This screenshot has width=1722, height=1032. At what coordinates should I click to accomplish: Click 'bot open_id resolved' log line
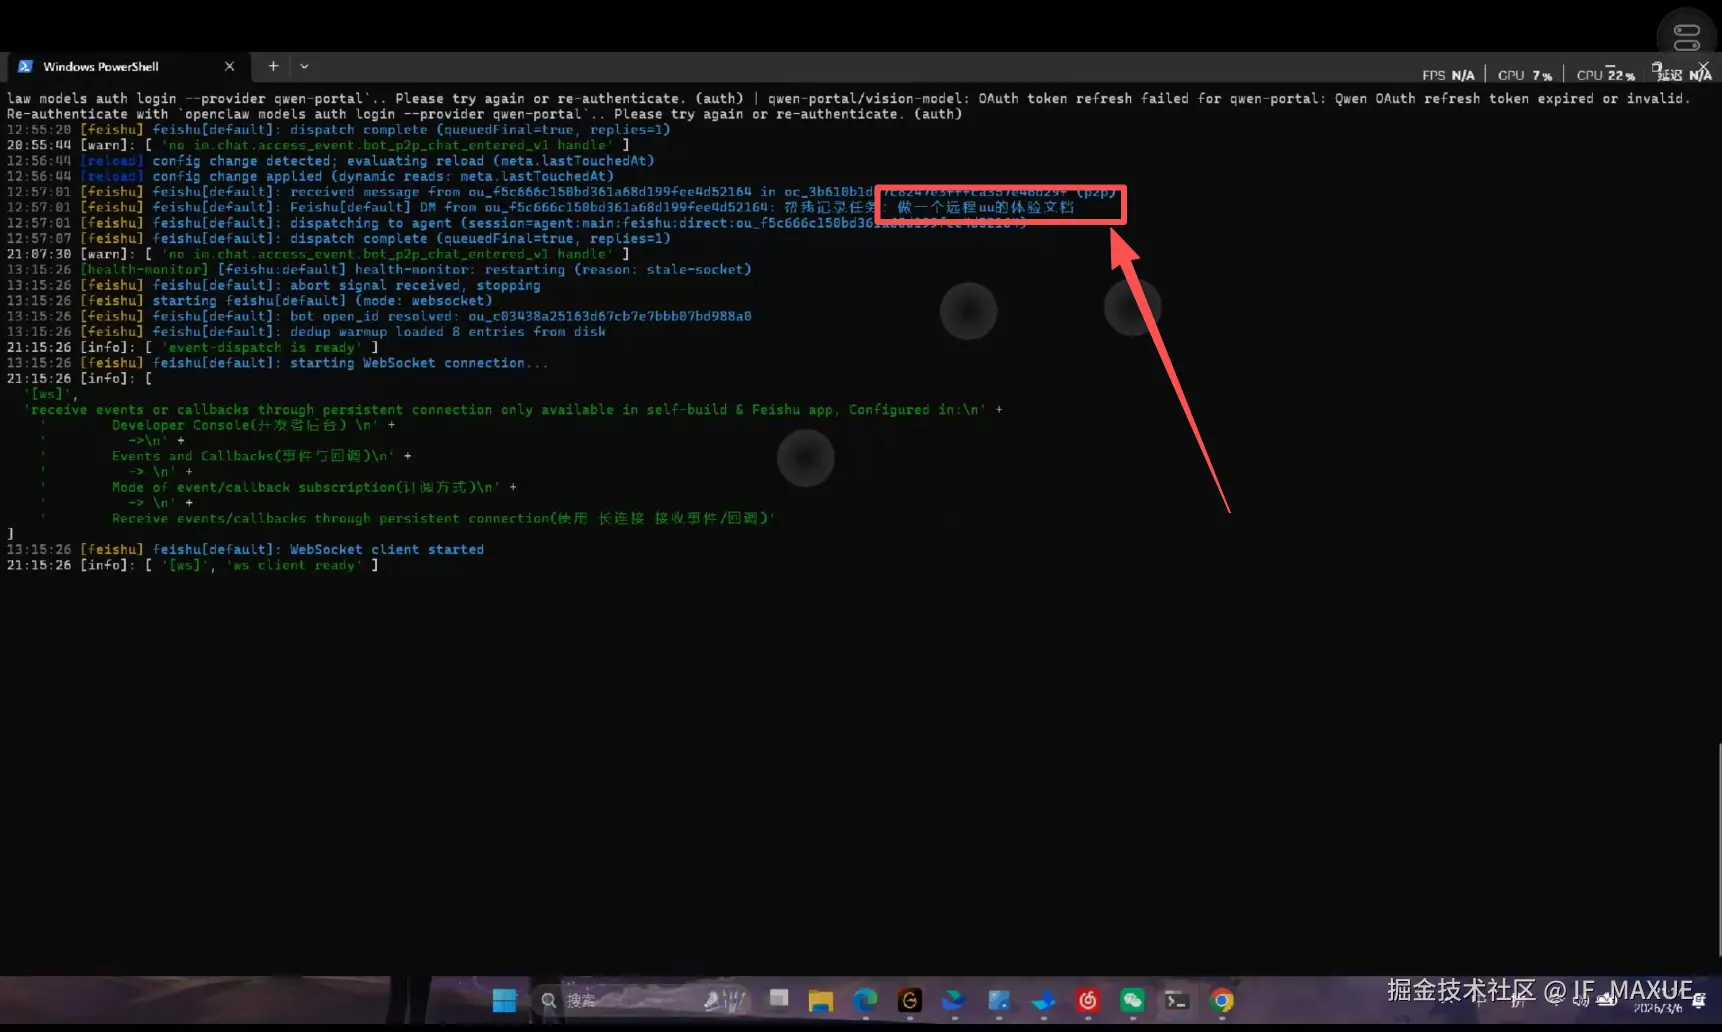pyautogui.click(x=379, y=317)
